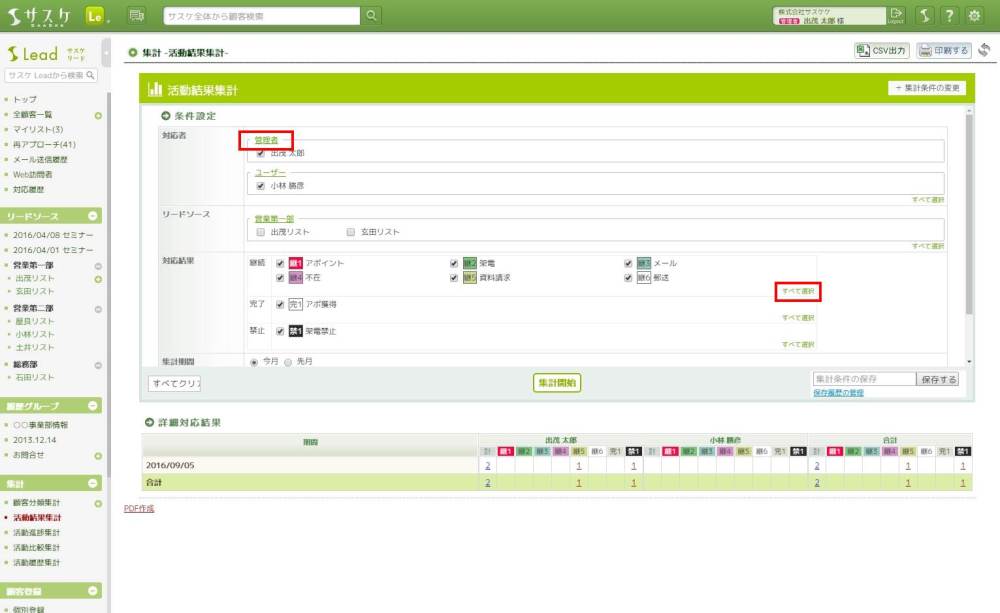Click the Le app switcher icon
The image size is (1000, 613).
click(x=95, y=16)
